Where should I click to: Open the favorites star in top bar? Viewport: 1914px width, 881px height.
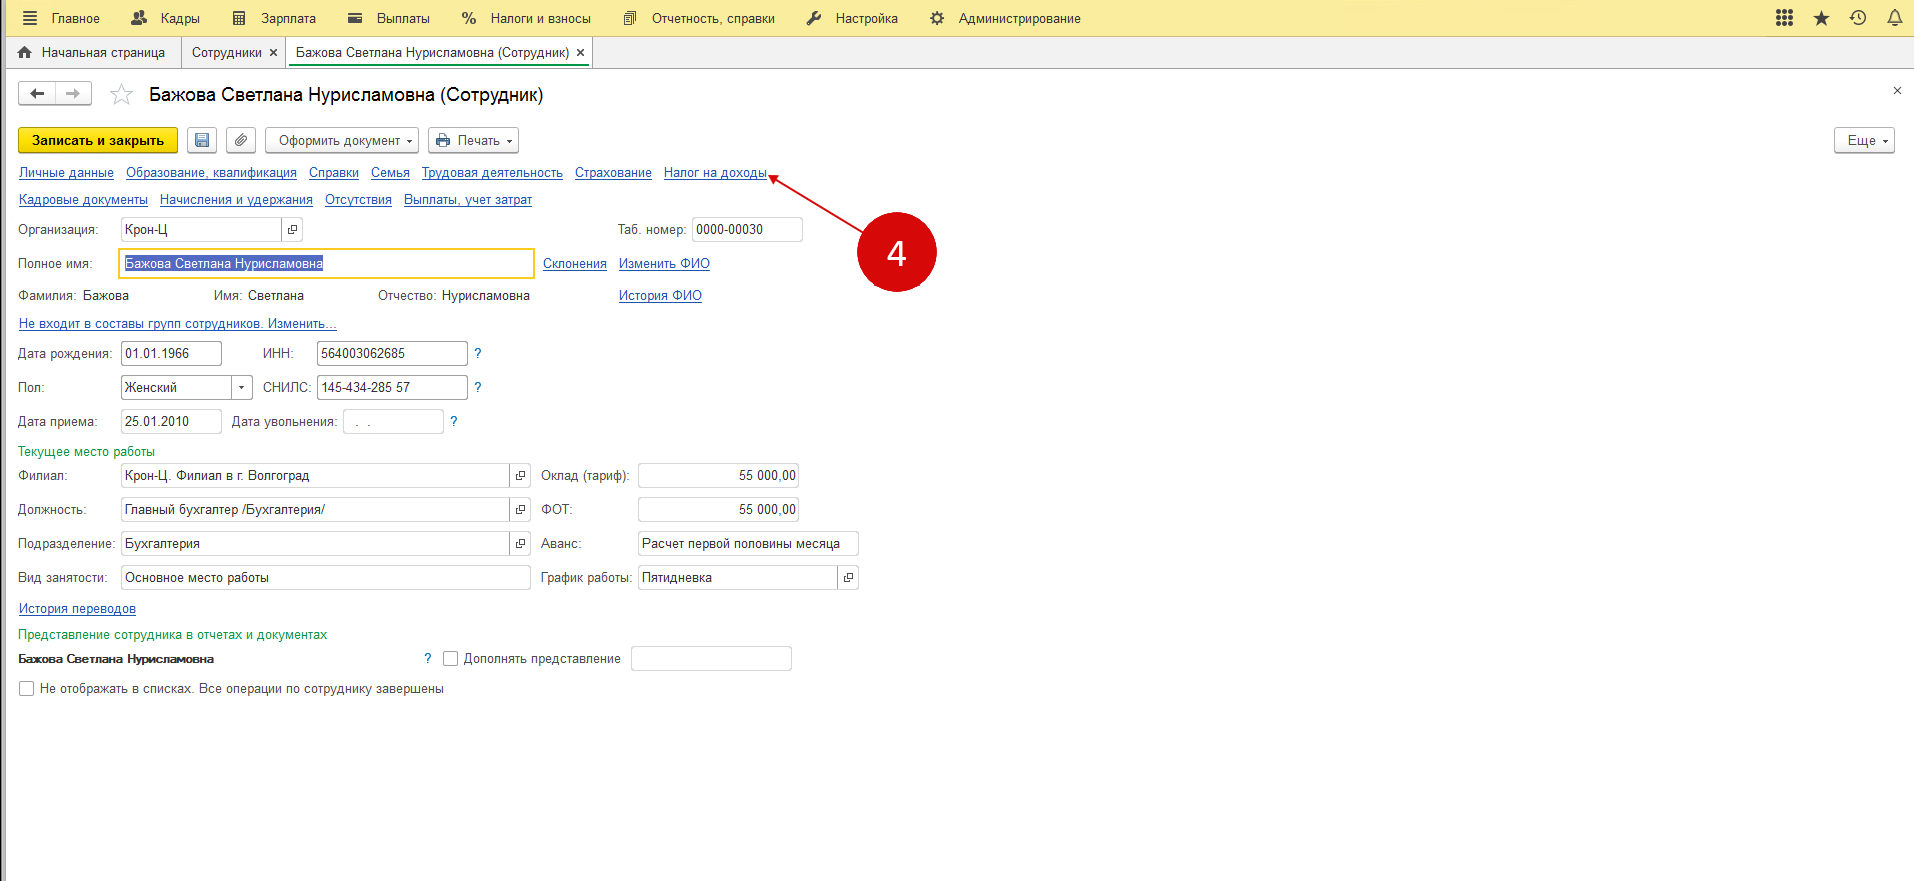coord(1821,18)
